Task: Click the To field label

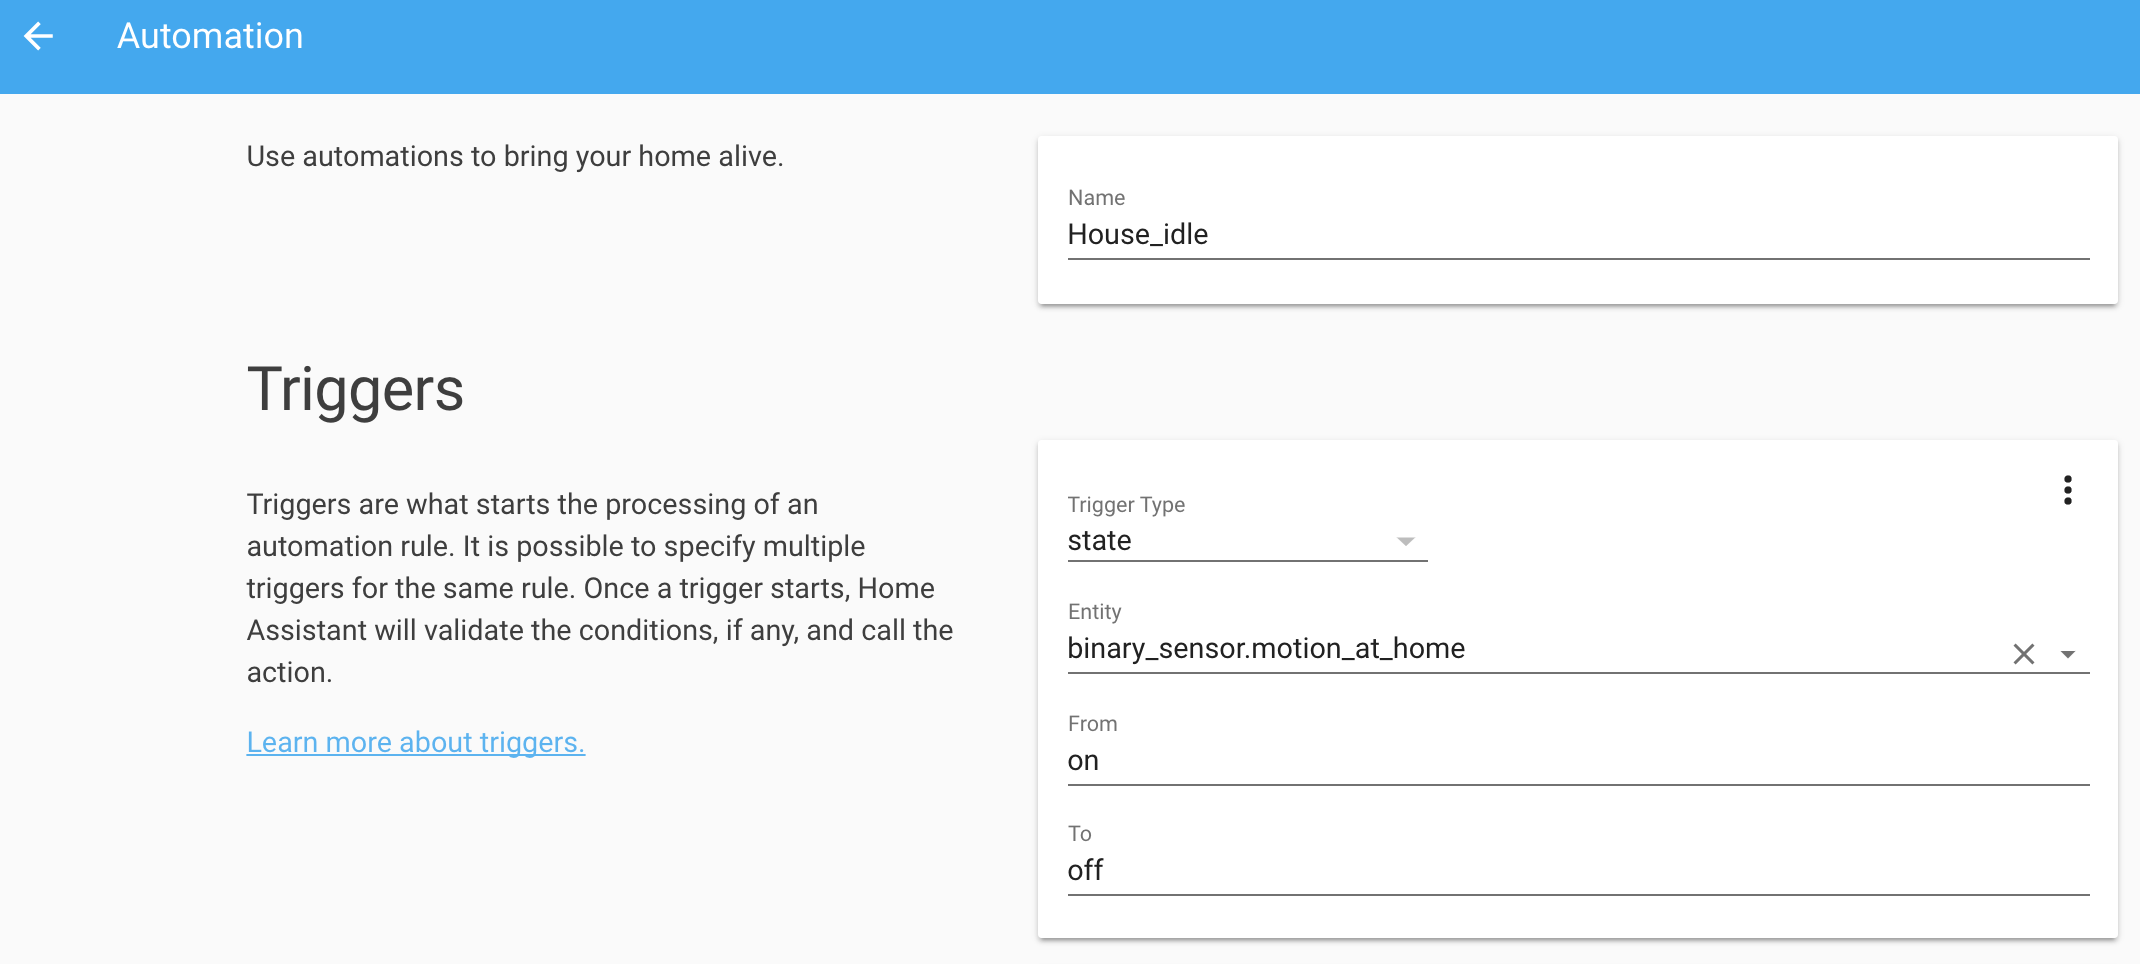Action: (1079, 834)
